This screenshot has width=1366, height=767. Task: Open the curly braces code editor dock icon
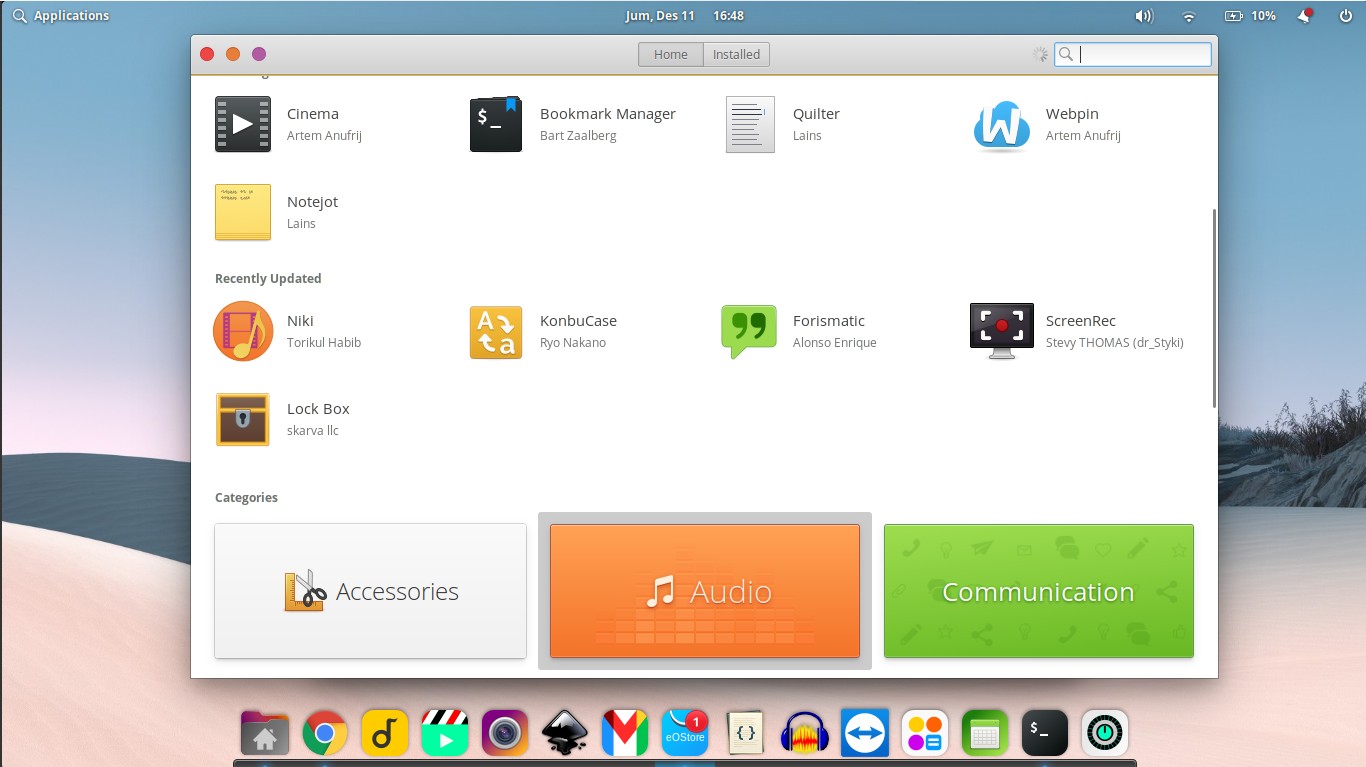tap(745, 734)
